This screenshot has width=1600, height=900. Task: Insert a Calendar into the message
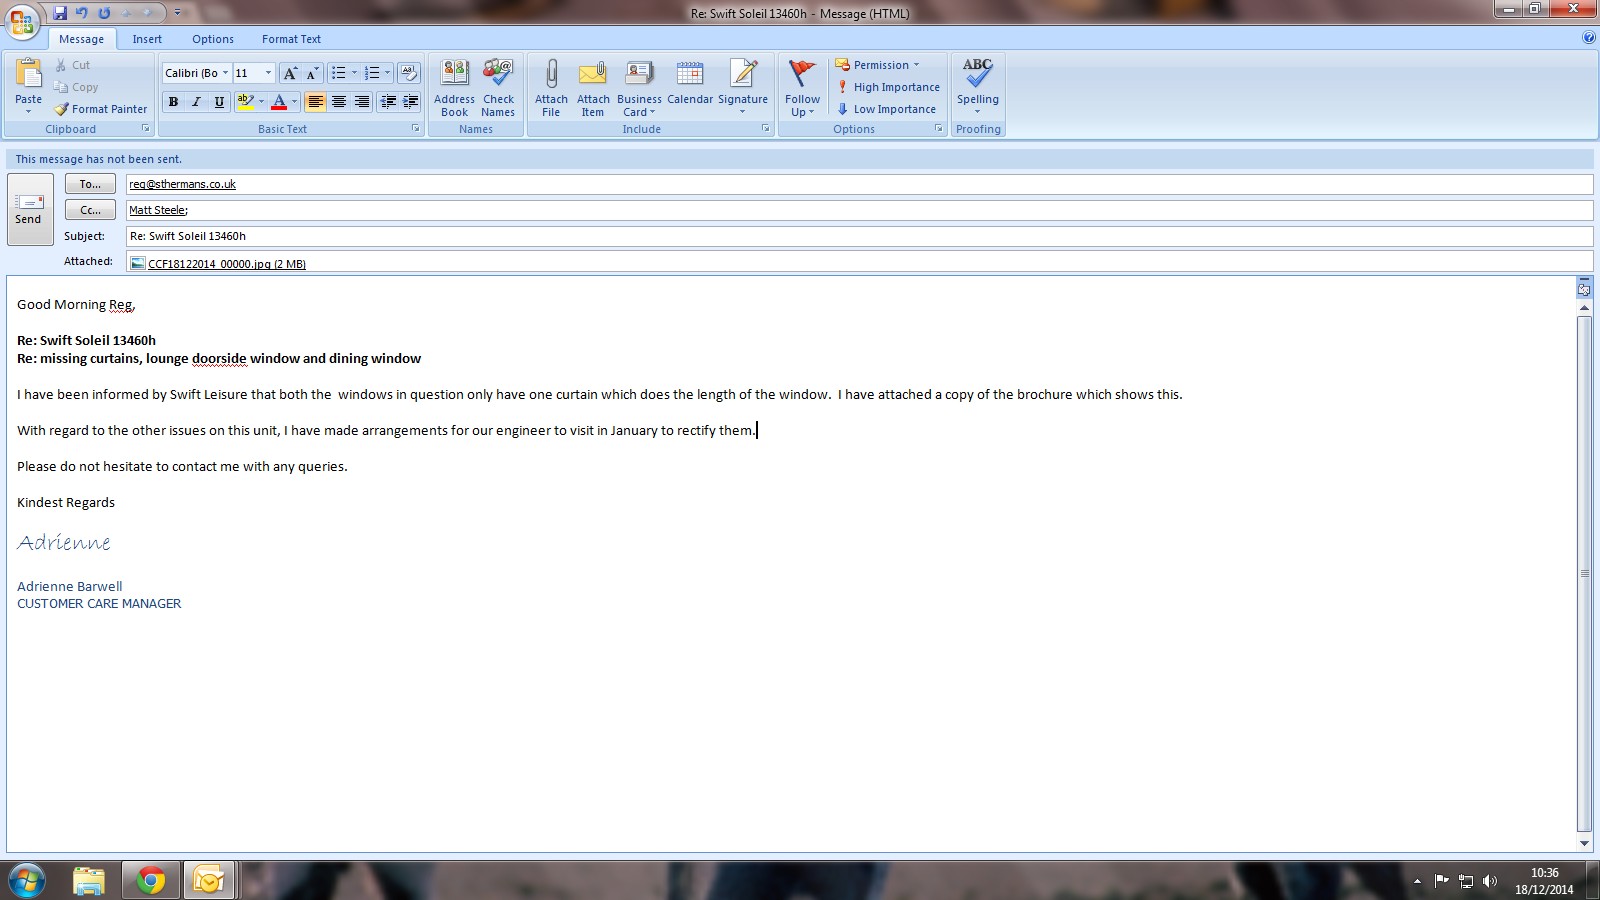point(690,82)
